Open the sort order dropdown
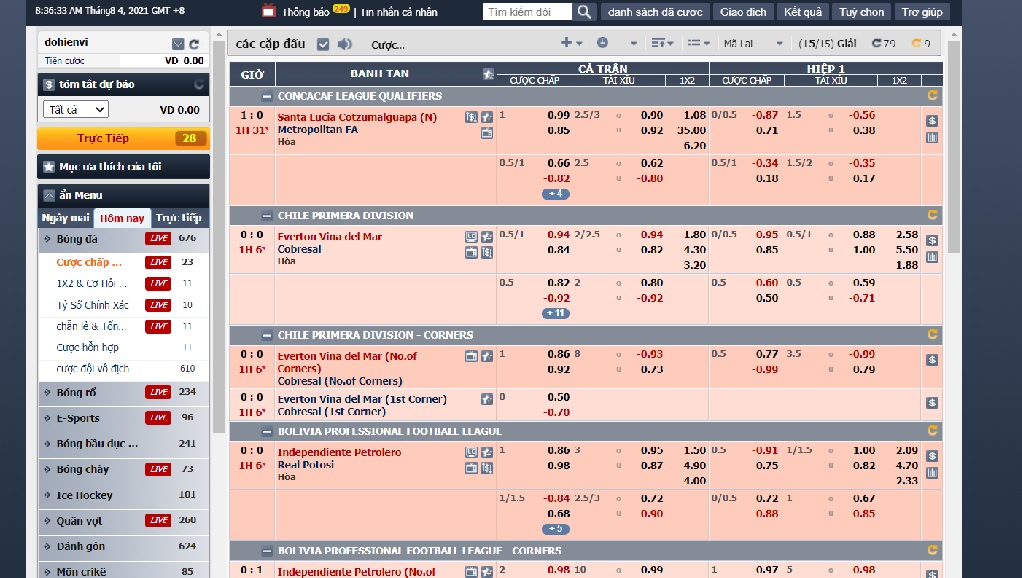1022x578 pixels. [x=662, y=43]
